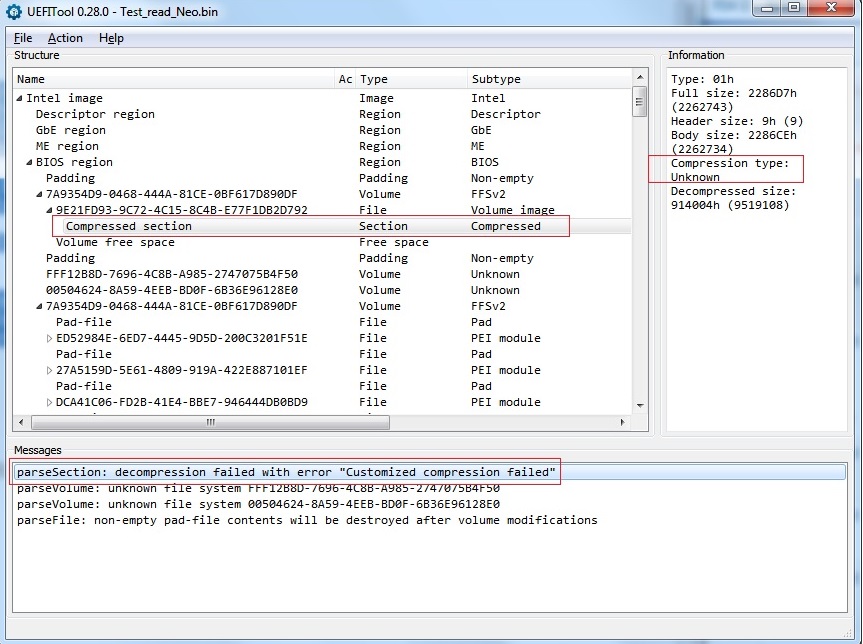Open the File menu
The height and width of the screenshot is (644, 863).
click(x=23, y=38)
